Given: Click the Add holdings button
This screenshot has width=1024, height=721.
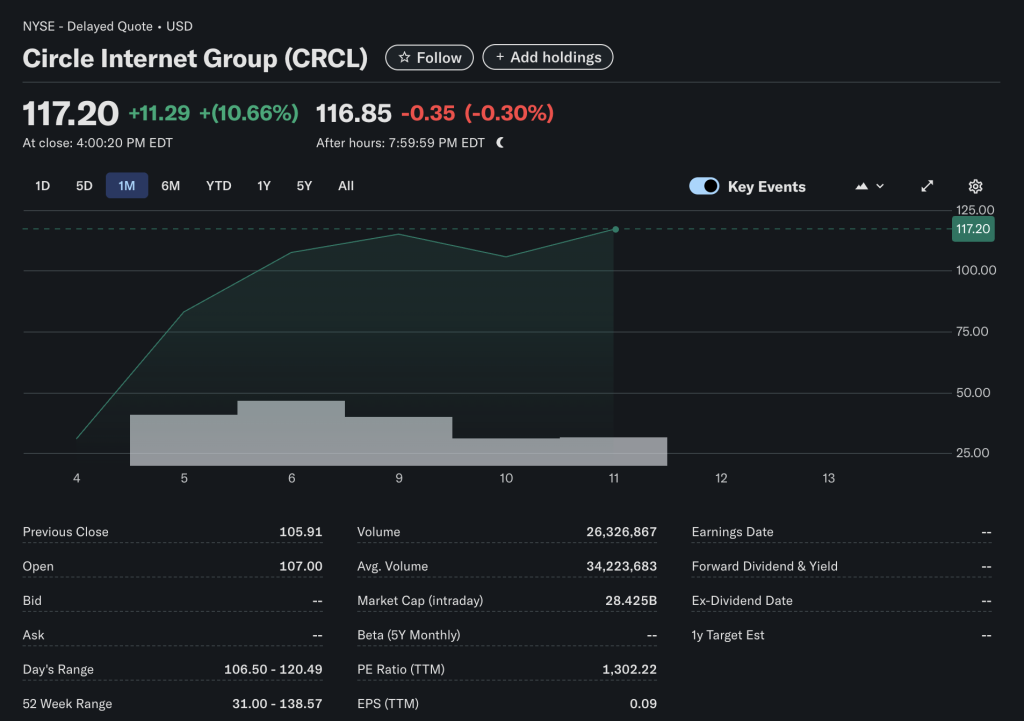Looking at the screenshot, I should click(547, 57).
